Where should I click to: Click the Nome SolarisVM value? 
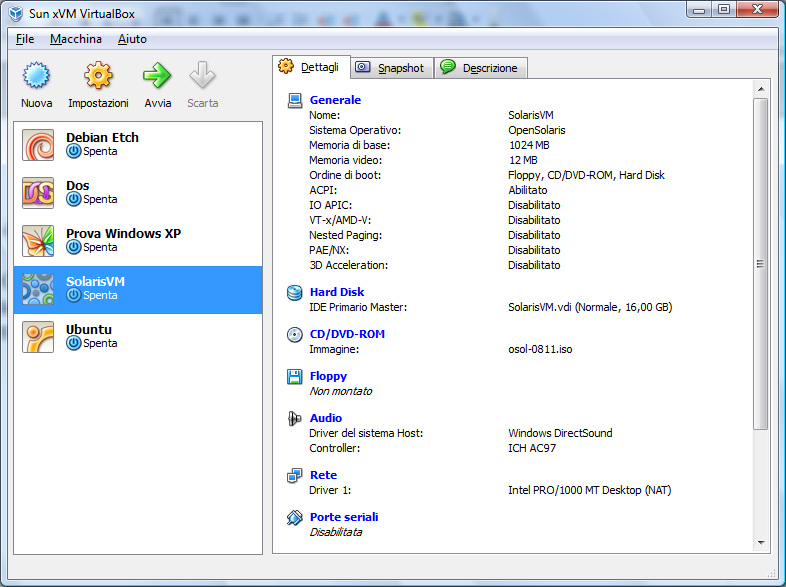pyautogui.click(x=530, y=115)
